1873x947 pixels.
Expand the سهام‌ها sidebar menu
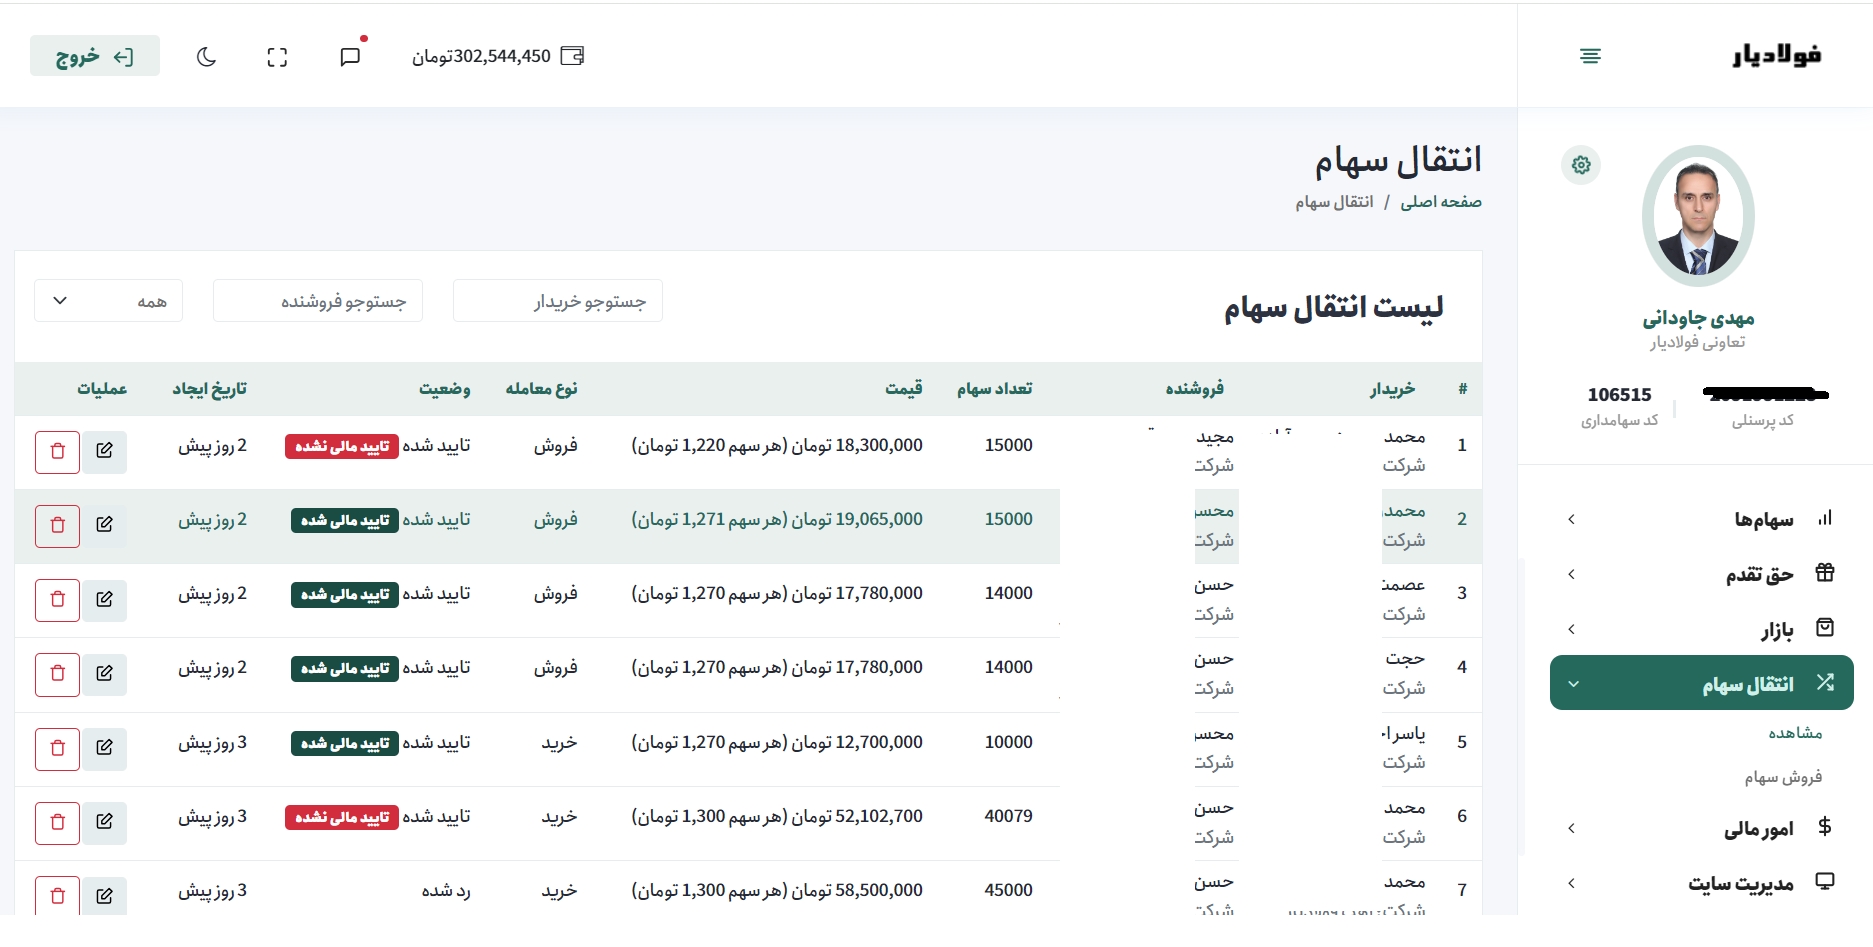[1700, 519]
